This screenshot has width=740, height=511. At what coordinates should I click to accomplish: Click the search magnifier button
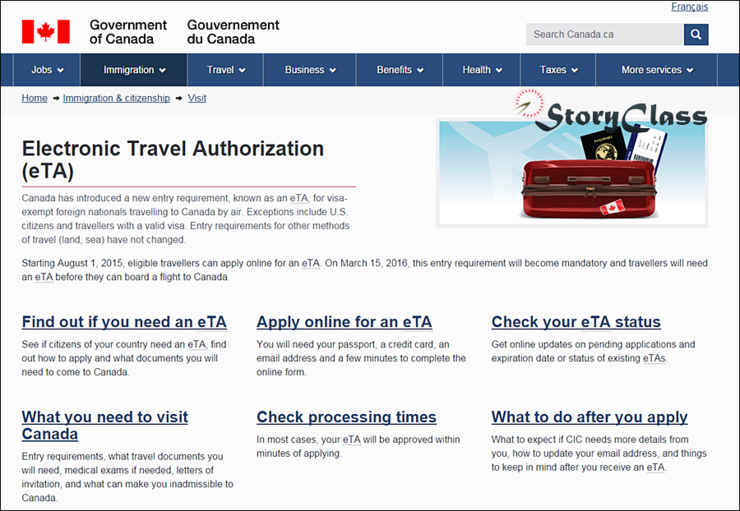click(696, 34)
